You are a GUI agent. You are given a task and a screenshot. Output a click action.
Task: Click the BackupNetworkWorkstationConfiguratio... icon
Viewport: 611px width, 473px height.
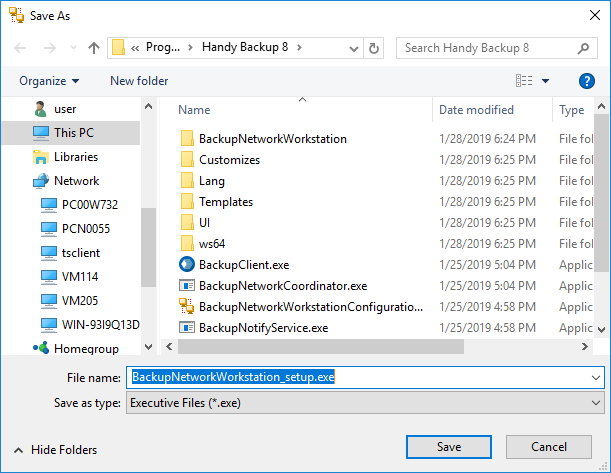pyautogui.click(x=187, y=306)
